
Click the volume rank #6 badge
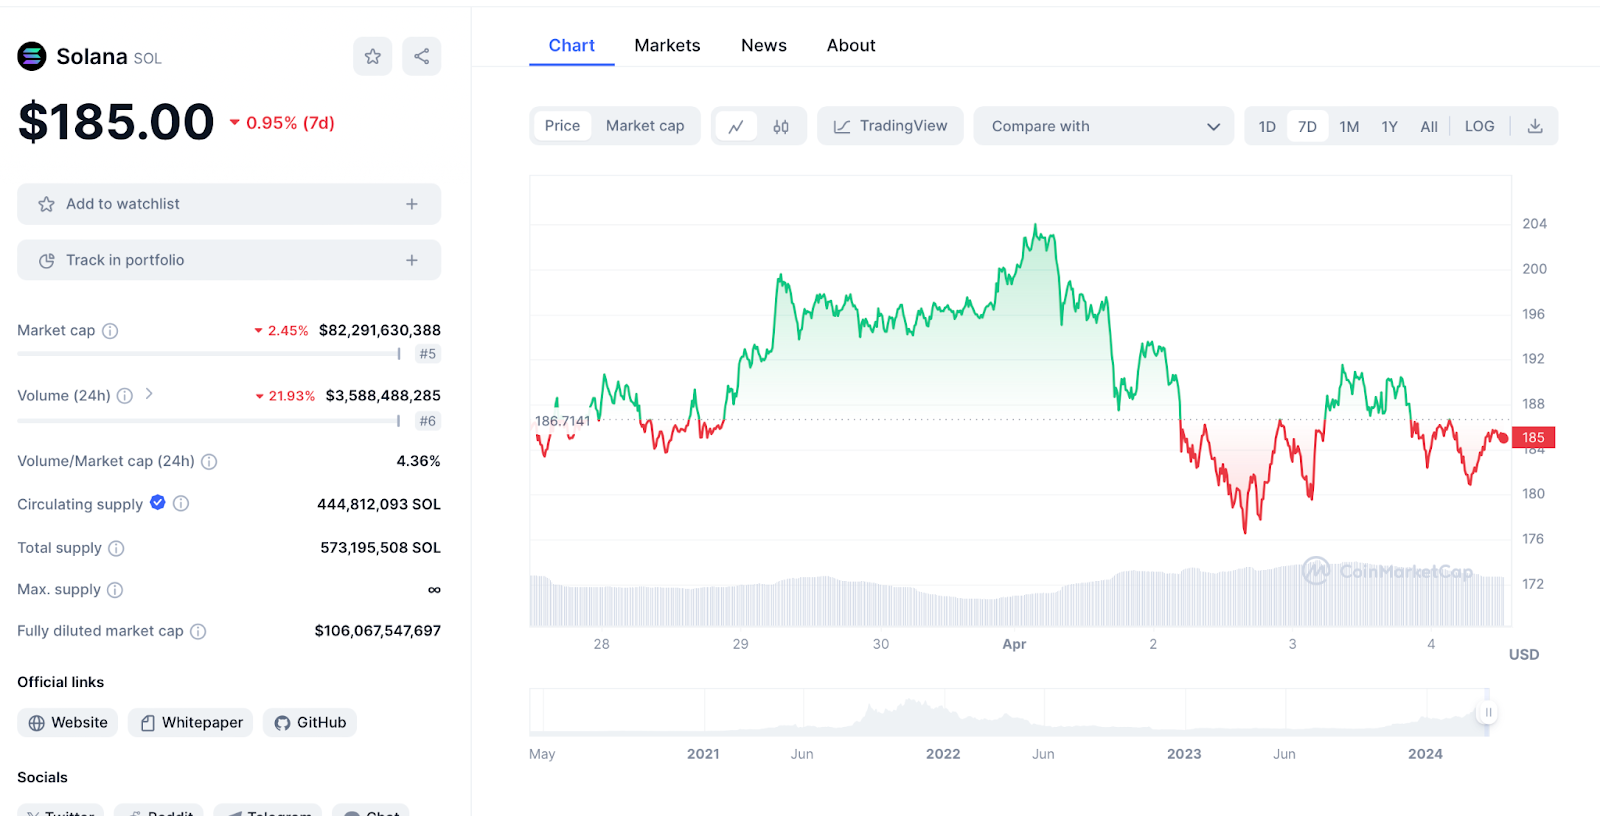(x=428, y=421)
